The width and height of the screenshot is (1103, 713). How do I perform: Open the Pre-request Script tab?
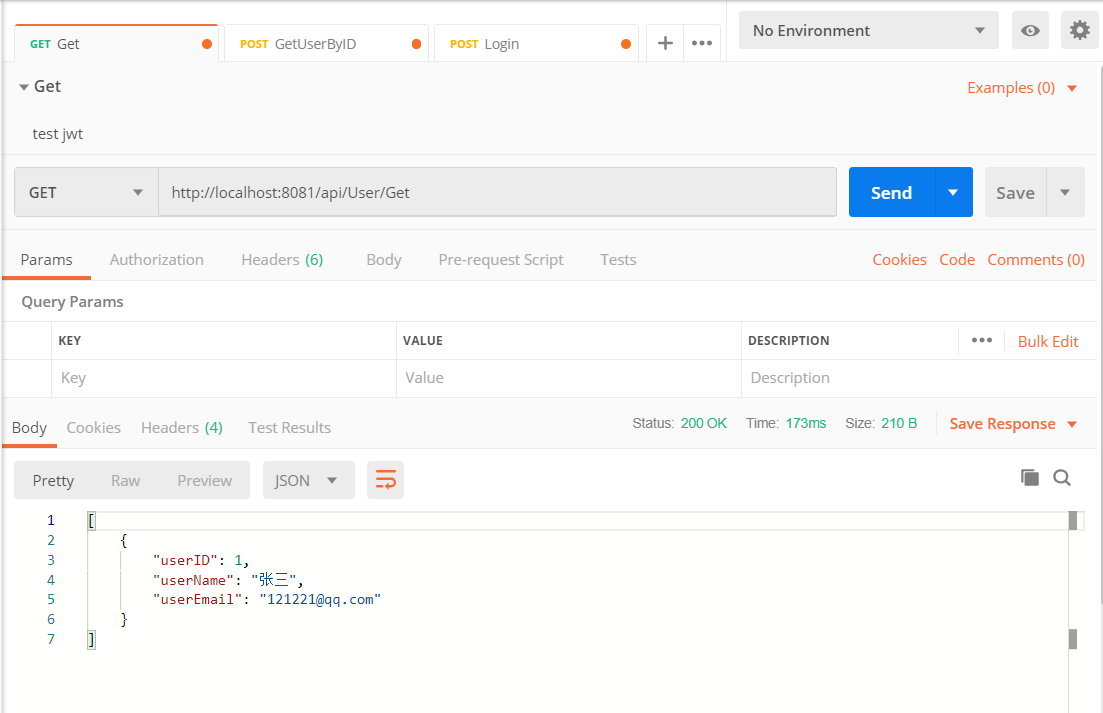point(501,259)
